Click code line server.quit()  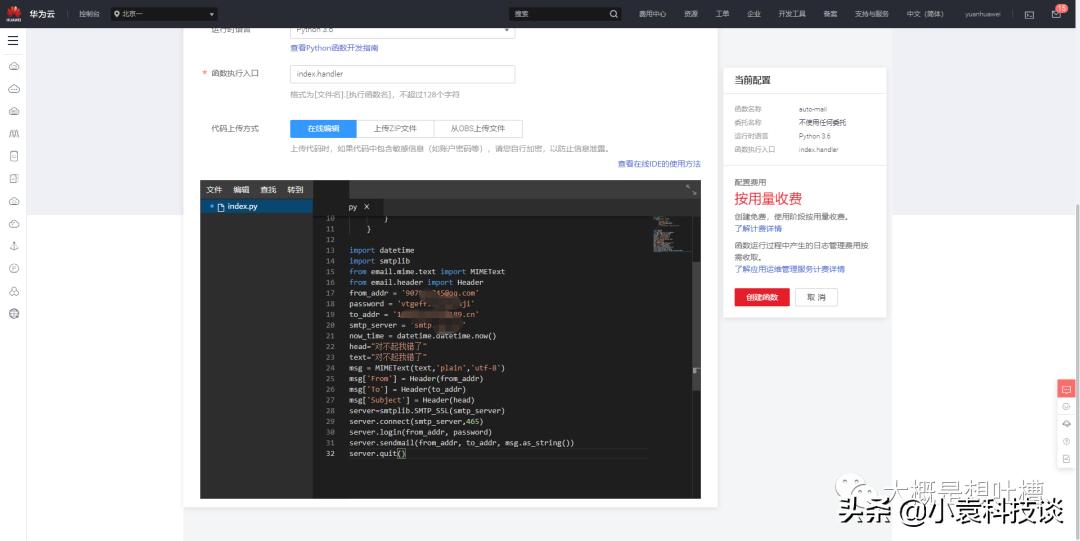377,454
